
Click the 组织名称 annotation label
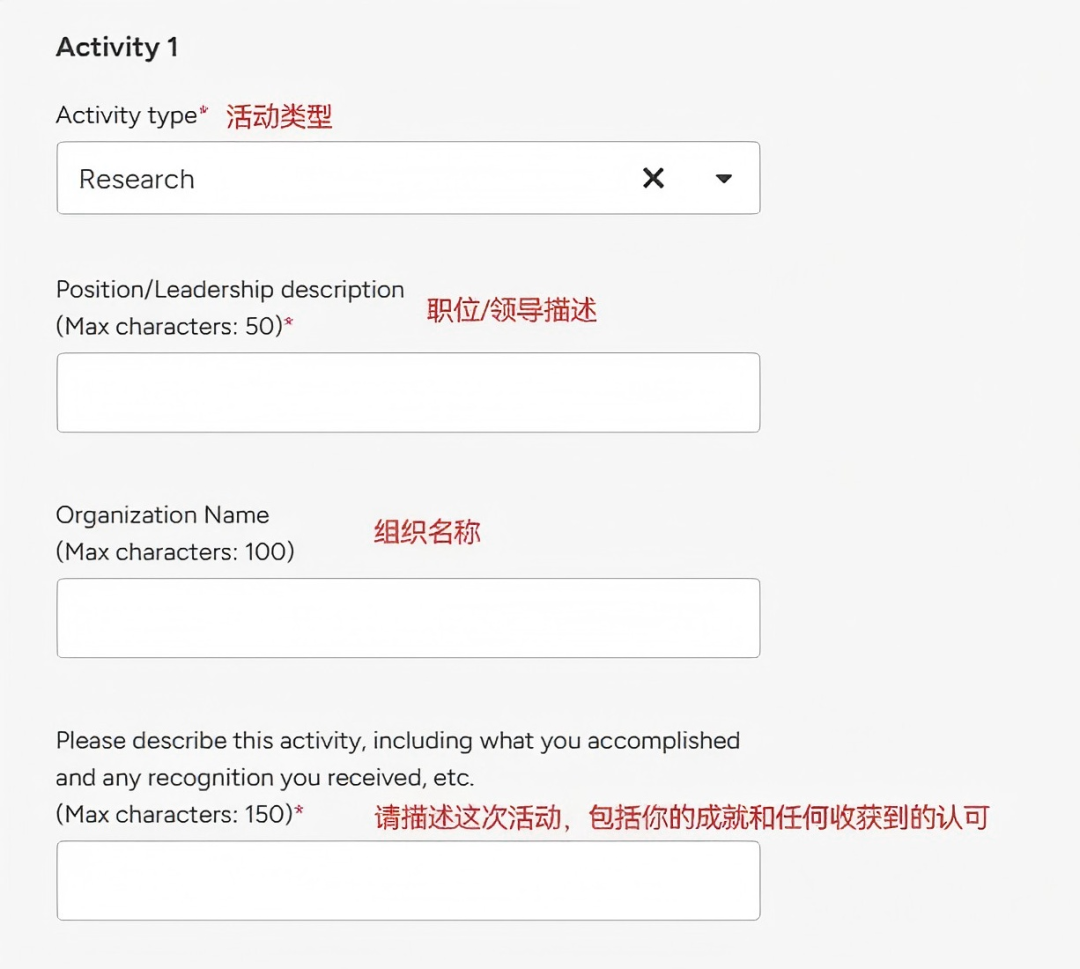point(426,532)
